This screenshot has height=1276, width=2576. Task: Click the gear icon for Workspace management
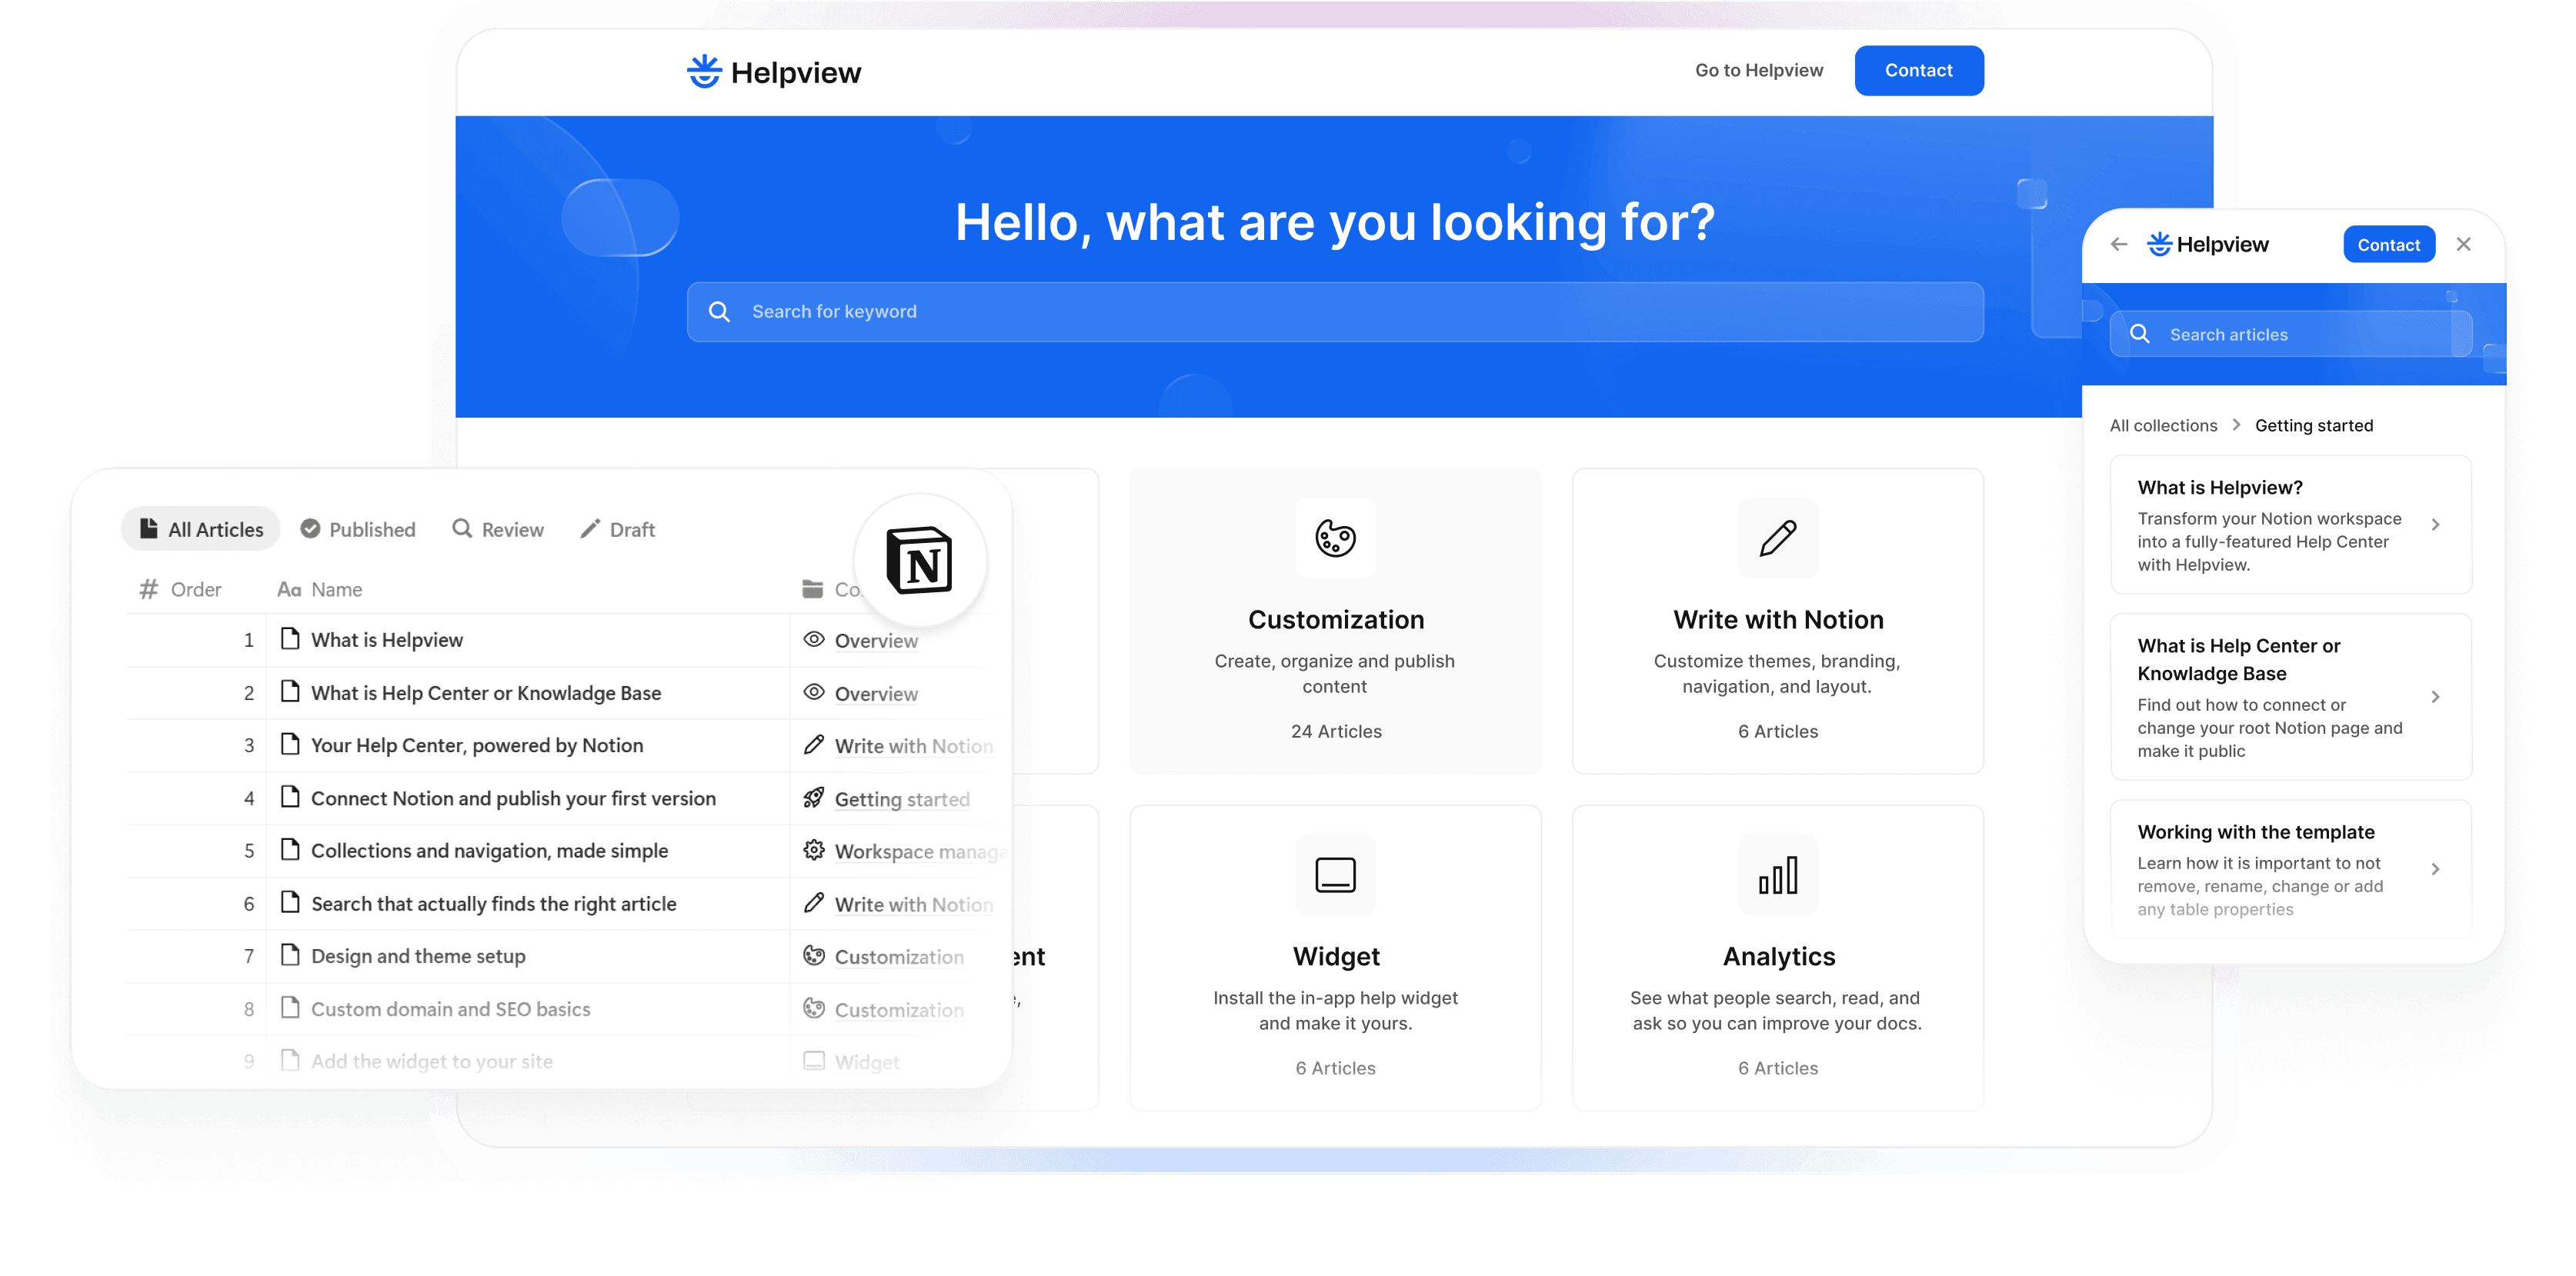pyautogui.click(x=813, y=850)
